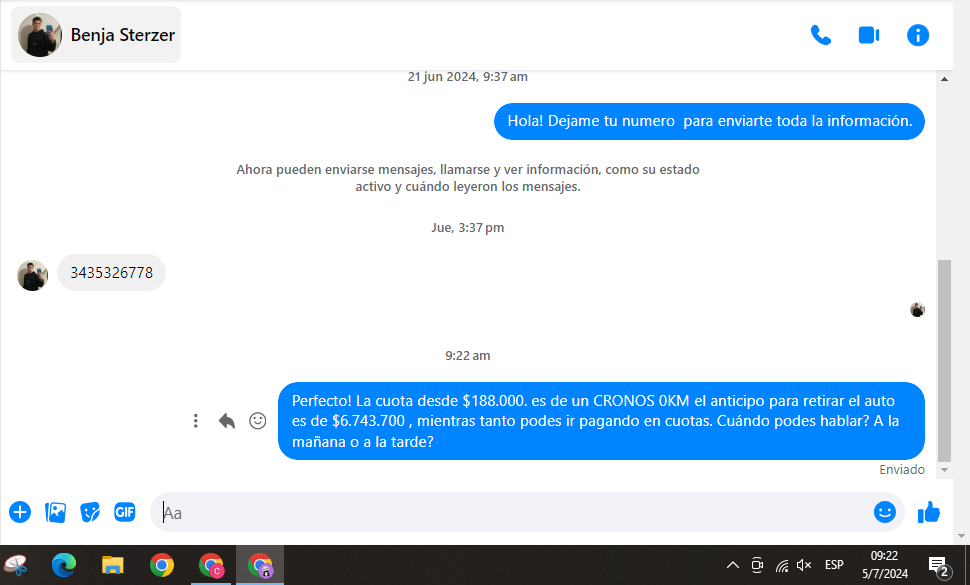Click the message input field
The width and height of the screenshot is (970, 585).
(x=510, y=513)
